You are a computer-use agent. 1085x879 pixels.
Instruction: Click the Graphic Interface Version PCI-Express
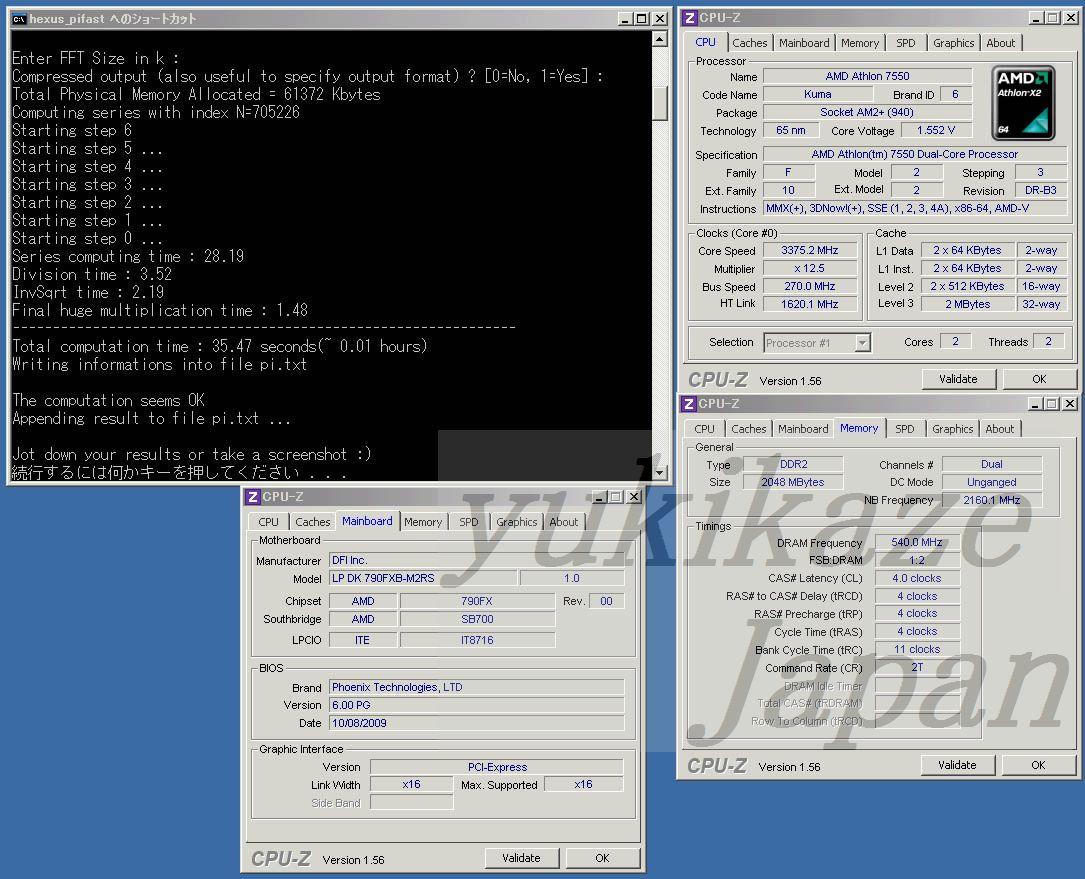497,767
